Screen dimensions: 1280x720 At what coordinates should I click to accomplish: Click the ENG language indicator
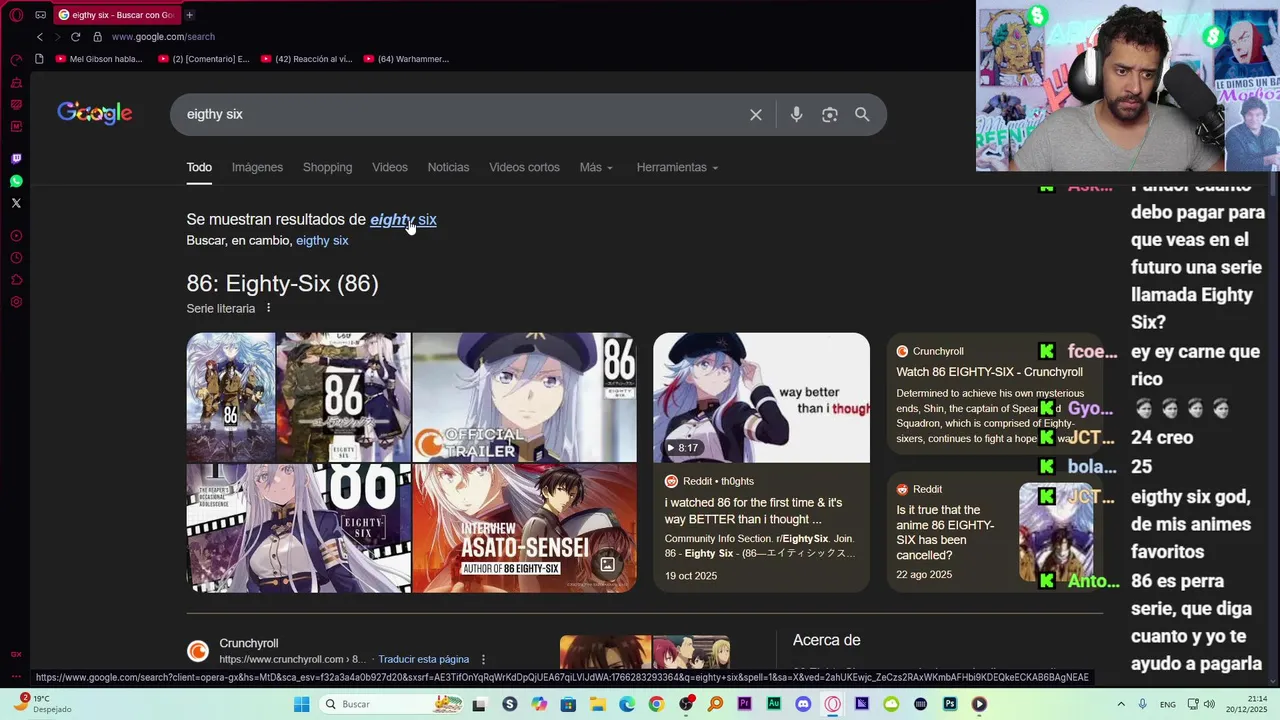[1168, 704]
